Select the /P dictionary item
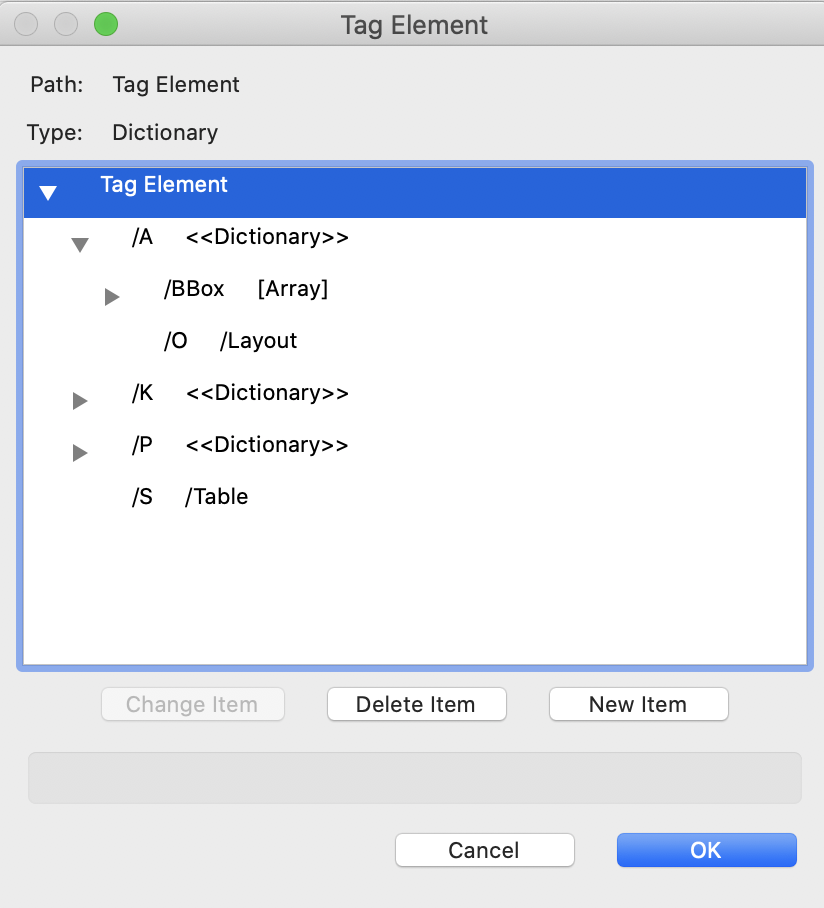The height and width of the screenshot is (908, 824). 240,444
